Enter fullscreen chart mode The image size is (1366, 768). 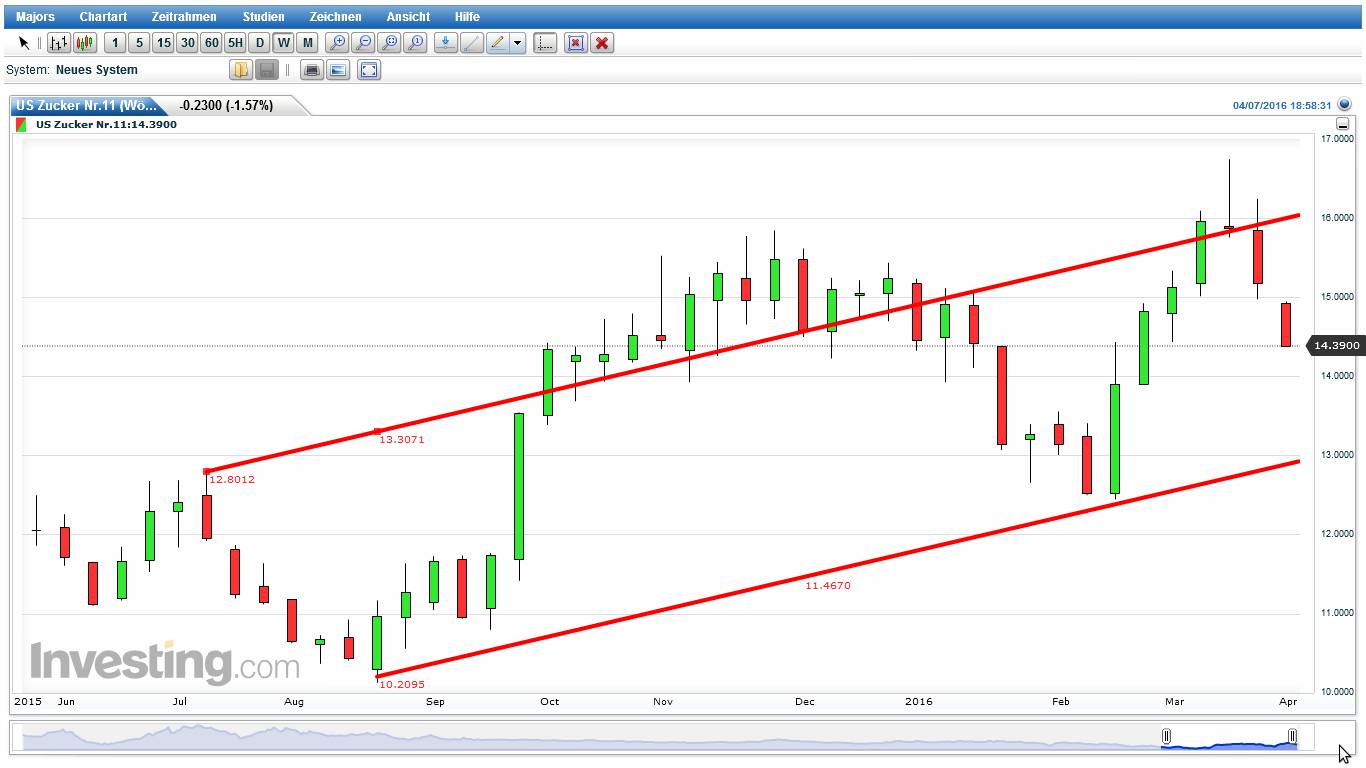369,70
